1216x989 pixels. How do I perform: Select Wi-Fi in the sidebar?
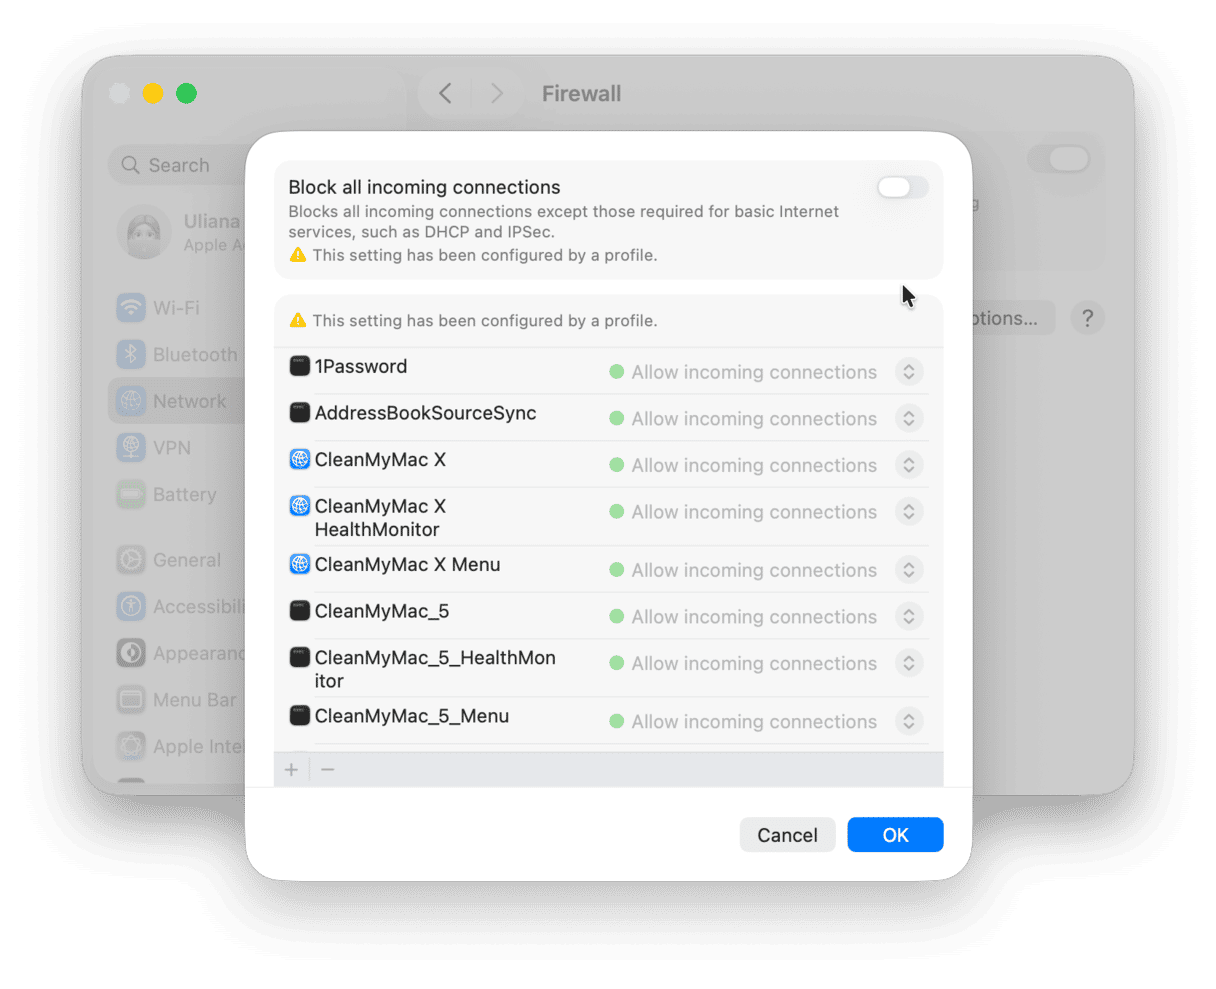[175, 308]
